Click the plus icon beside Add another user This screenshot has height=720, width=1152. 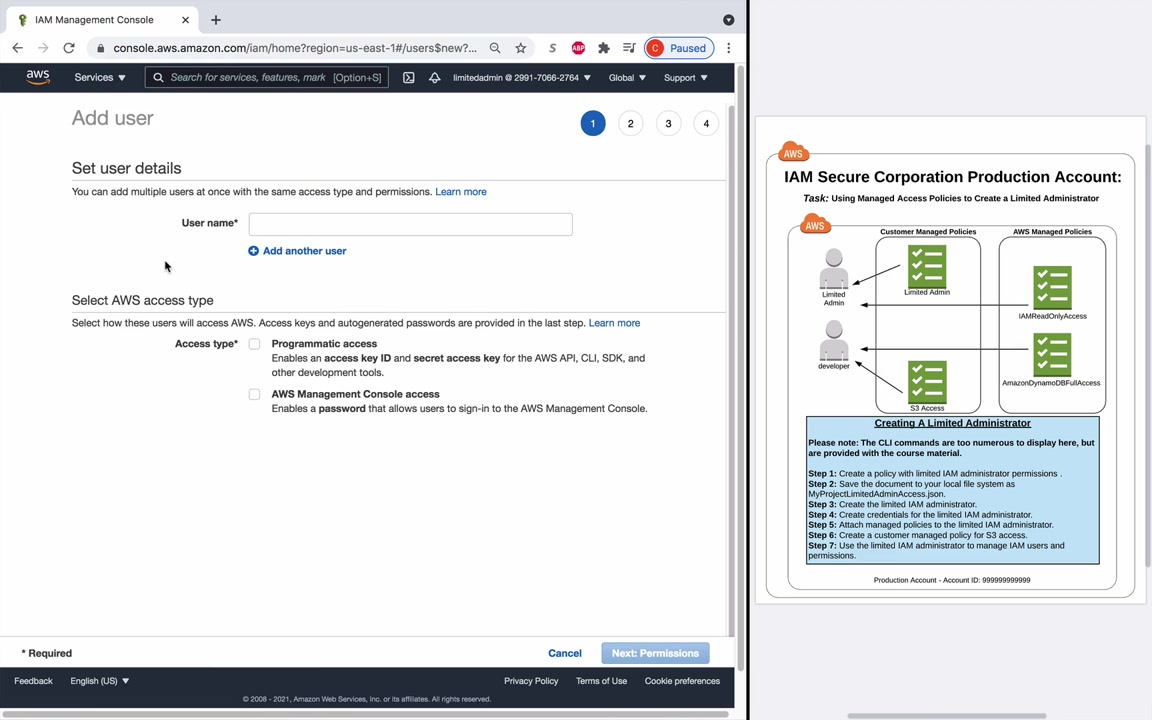pos(253,251)
